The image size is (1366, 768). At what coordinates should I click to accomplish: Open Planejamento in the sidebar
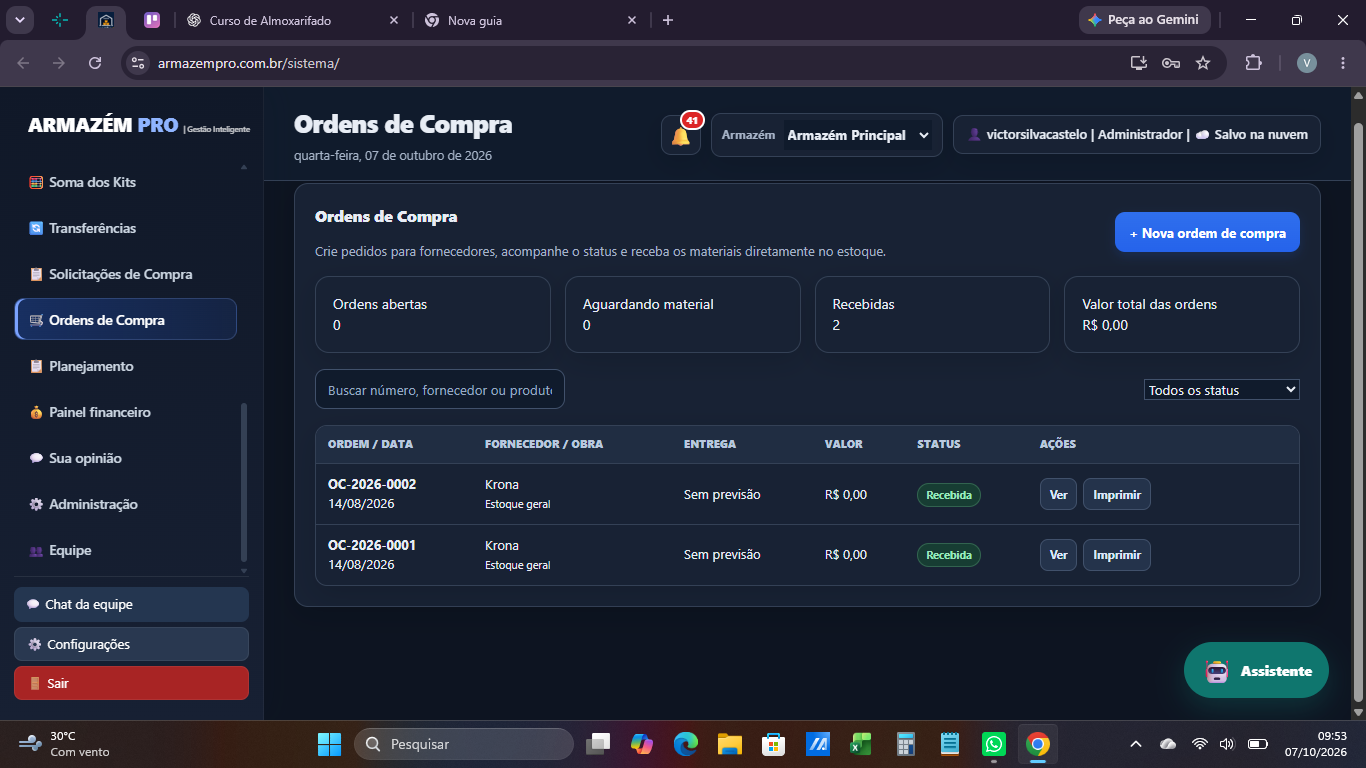click(125, 366)
